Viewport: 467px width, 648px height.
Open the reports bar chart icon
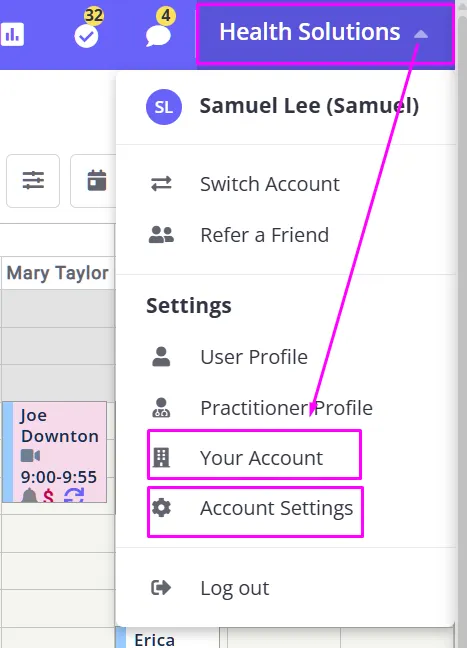pyautogui.click(x=12, y=34)
